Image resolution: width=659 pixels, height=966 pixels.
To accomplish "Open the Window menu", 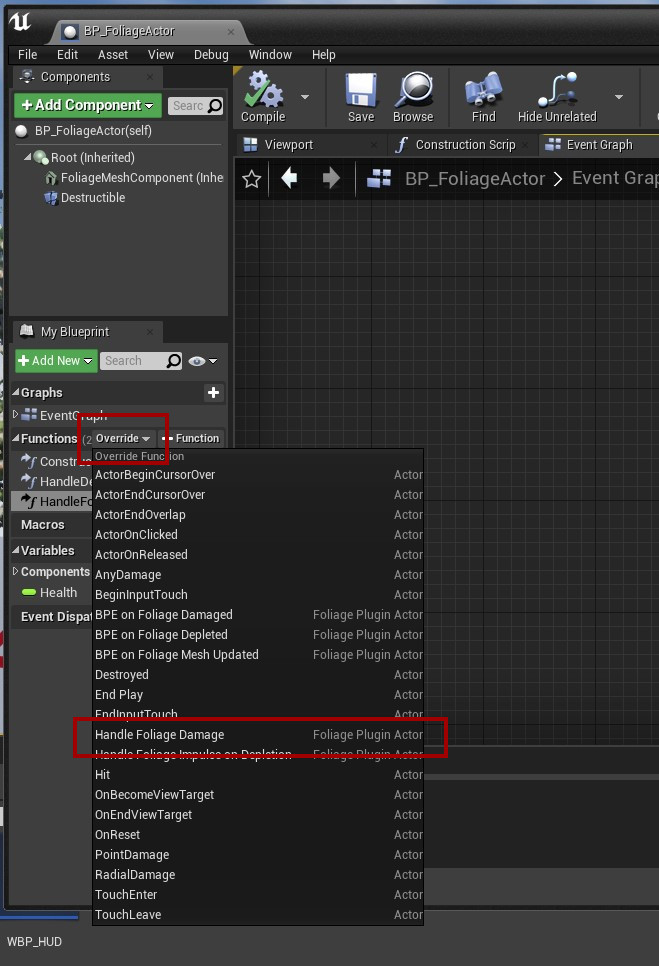I will pyautogui.click(x=270, y=55).
